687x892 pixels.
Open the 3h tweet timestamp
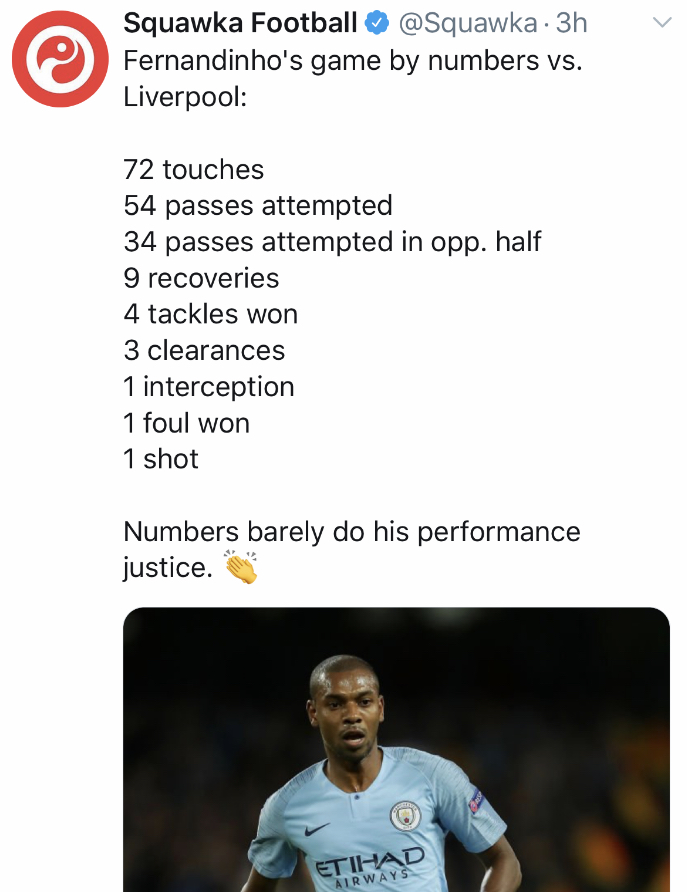[x=571, y=23]
